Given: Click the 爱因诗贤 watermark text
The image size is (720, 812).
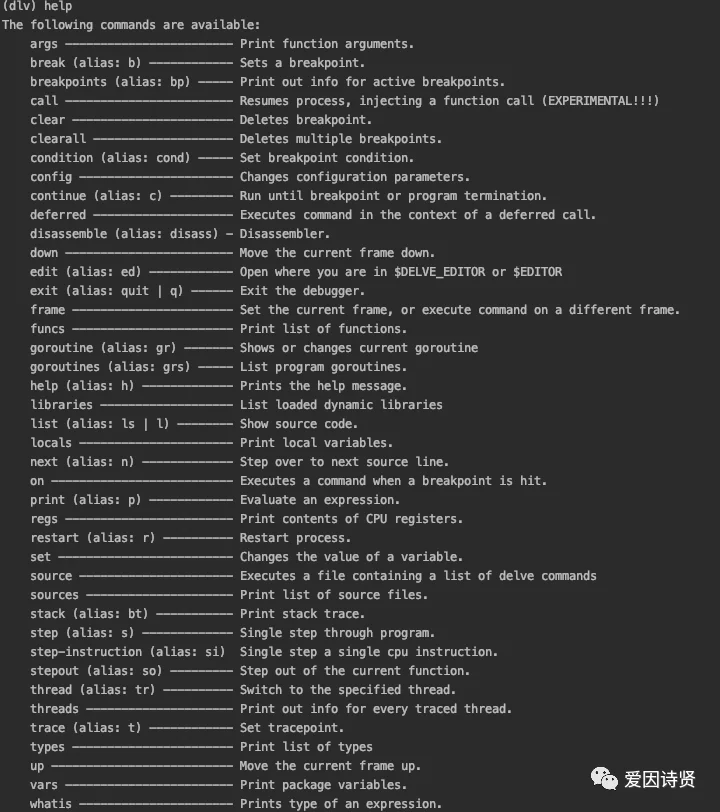Looking at the screenshot, I should pyautogui.click(x=659, y=779).
